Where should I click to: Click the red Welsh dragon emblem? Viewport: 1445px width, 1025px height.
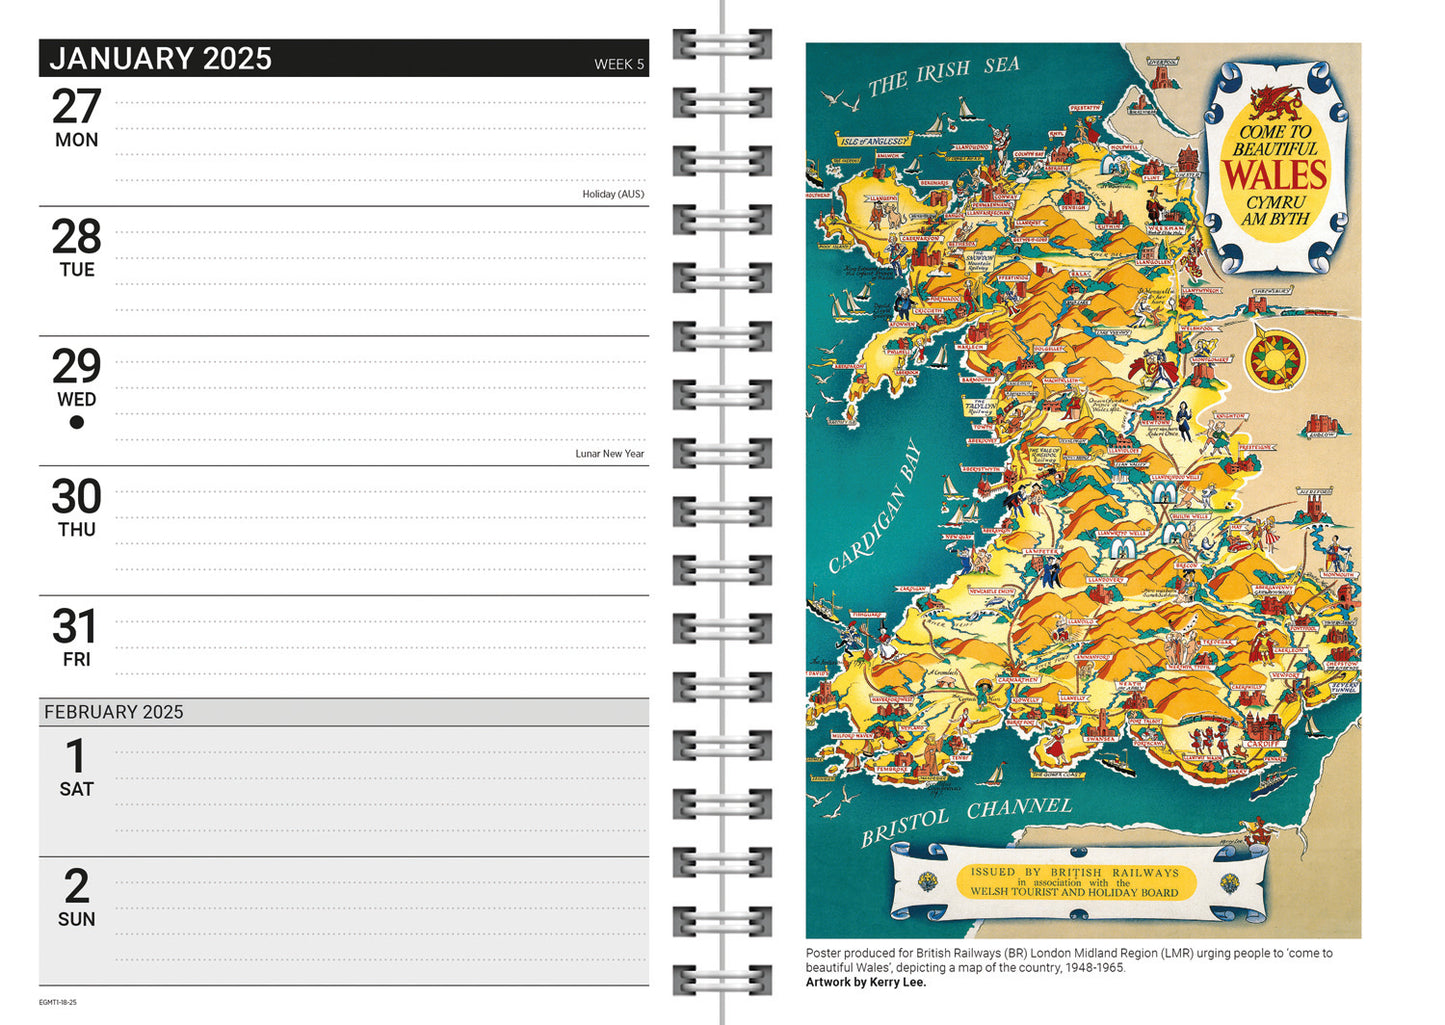(1276, 102)
